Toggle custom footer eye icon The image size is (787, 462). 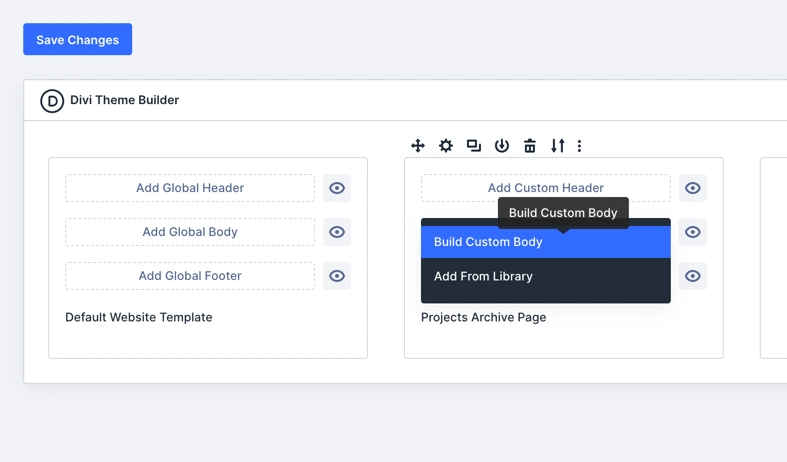[x=693, y=276]
